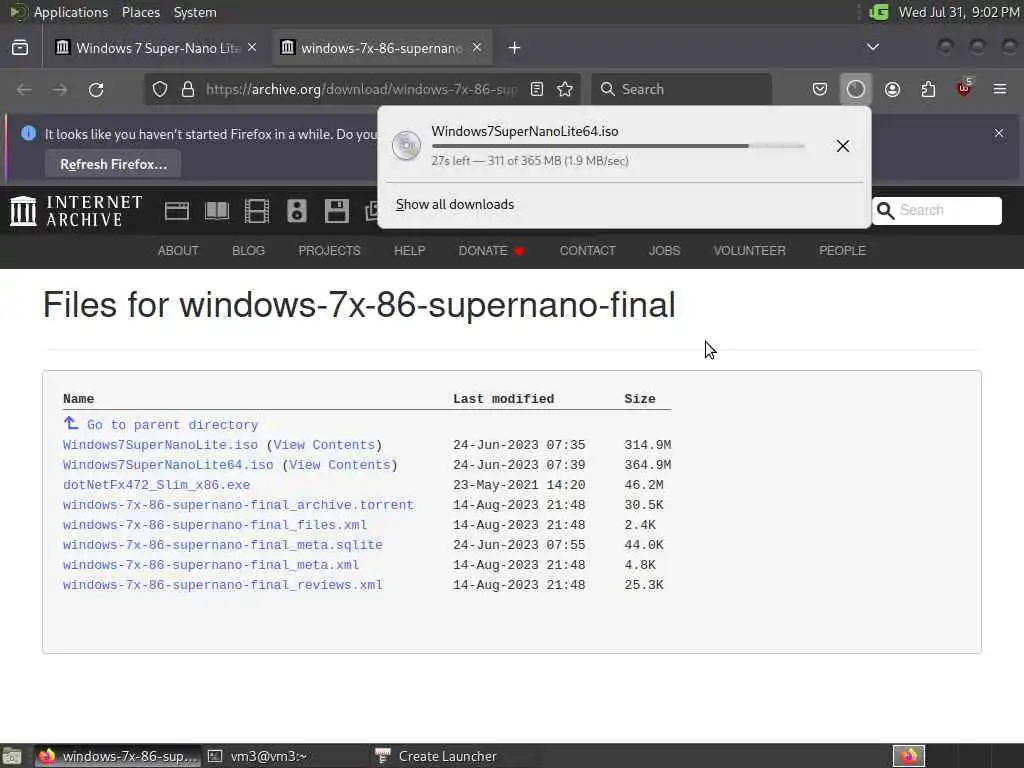This screenshot has width=1024, height=768.
Task: Open the DONATE nav link
Action: click(x=490, y=251)
